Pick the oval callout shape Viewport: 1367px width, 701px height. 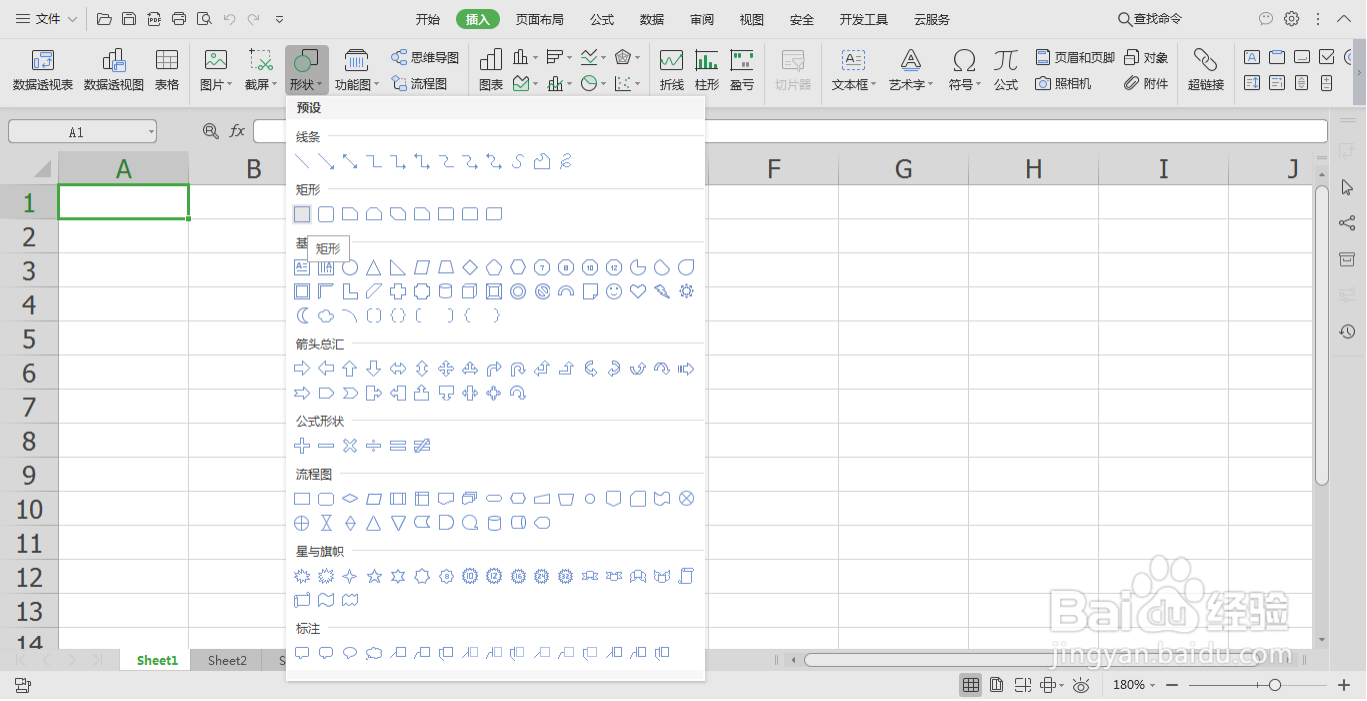[x=350, y=653]
